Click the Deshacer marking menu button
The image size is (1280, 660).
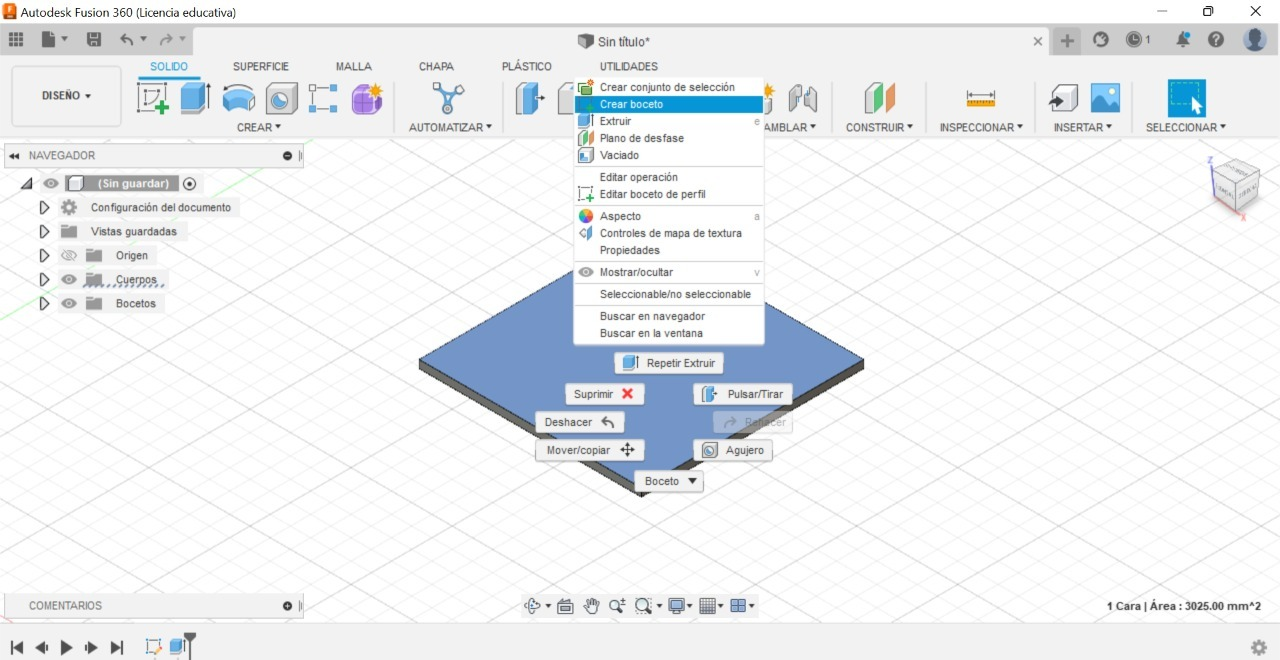(580, 422)
